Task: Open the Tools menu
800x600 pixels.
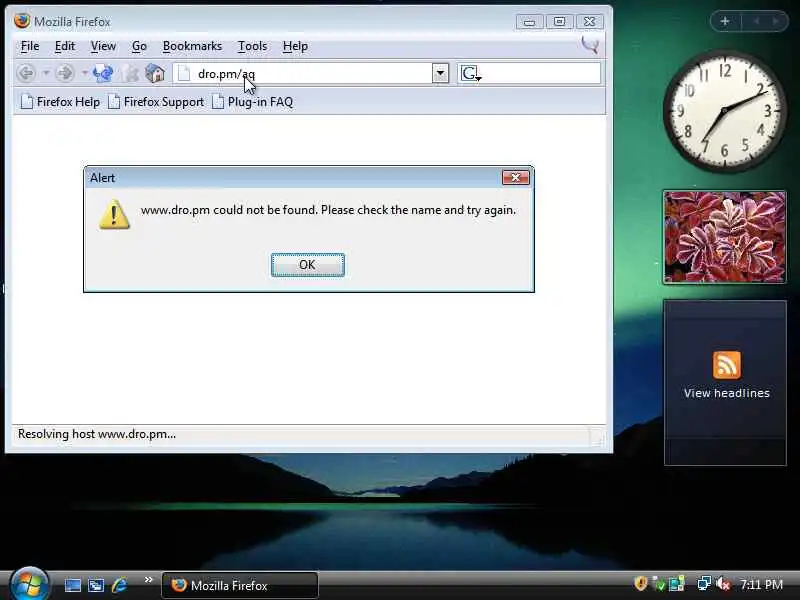Action: coord(253,46)
